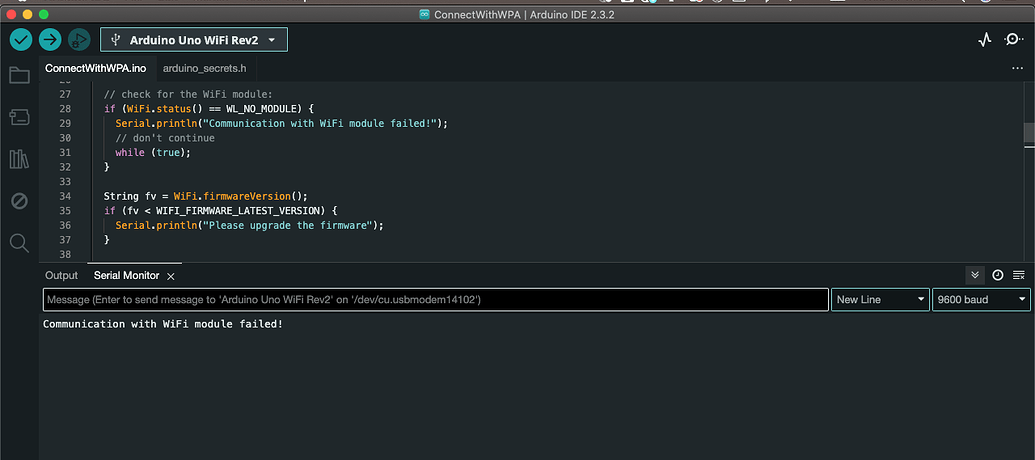The image size is (1035, 460).
Task: Clear the Serial Monitor output
Action: (1019, 275)
